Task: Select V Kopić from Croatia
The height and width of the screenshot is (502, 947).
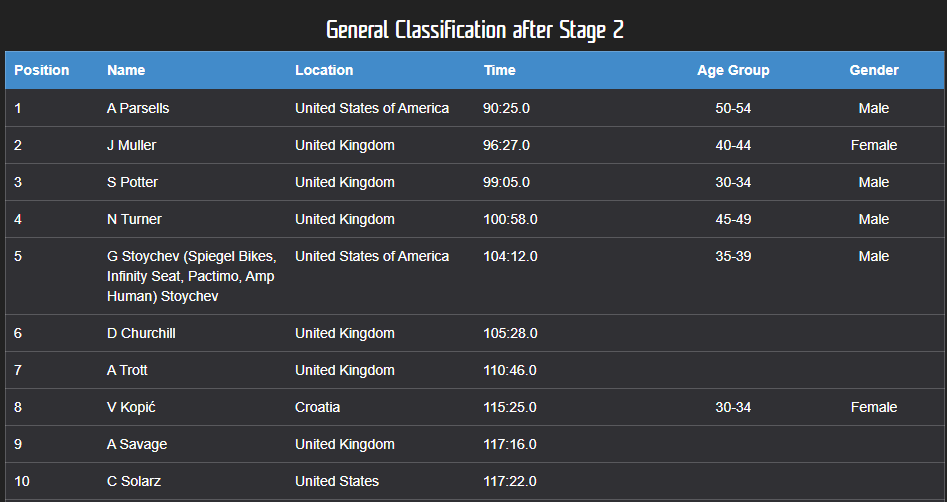Action: [x=132, y=407]
